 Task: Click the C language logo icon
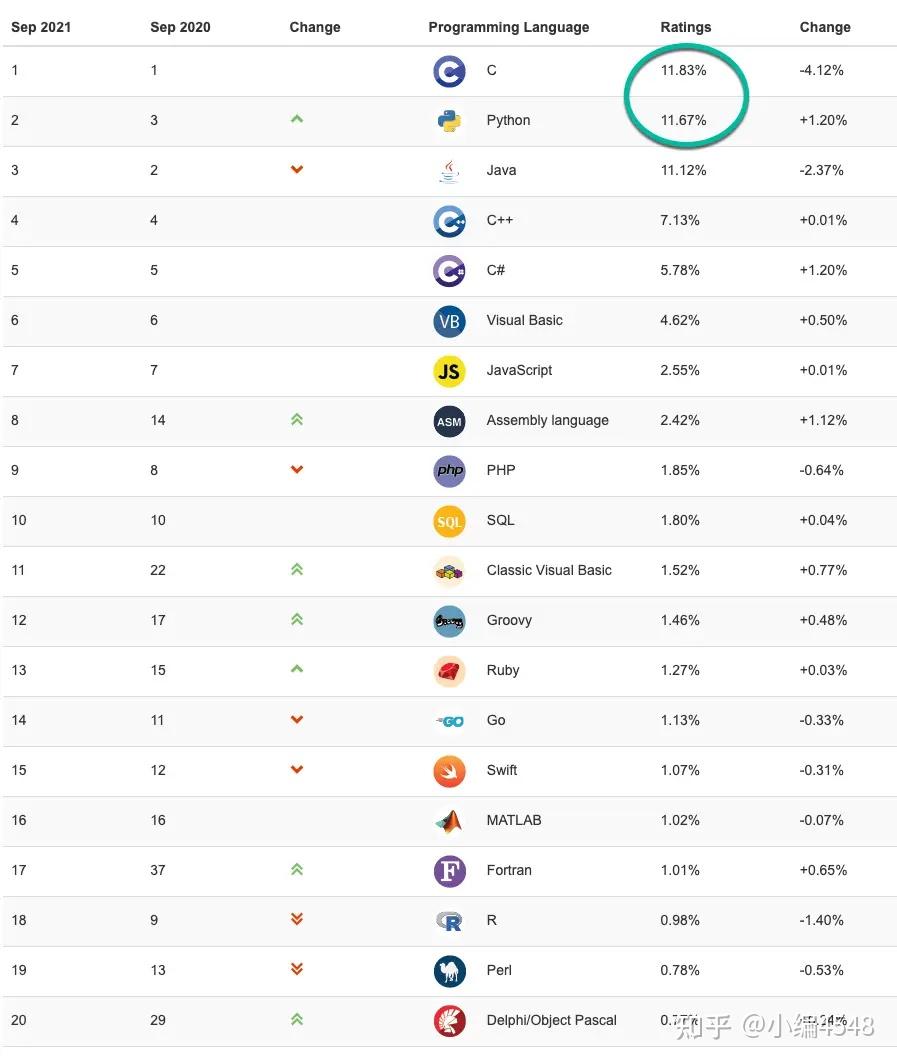449,71
